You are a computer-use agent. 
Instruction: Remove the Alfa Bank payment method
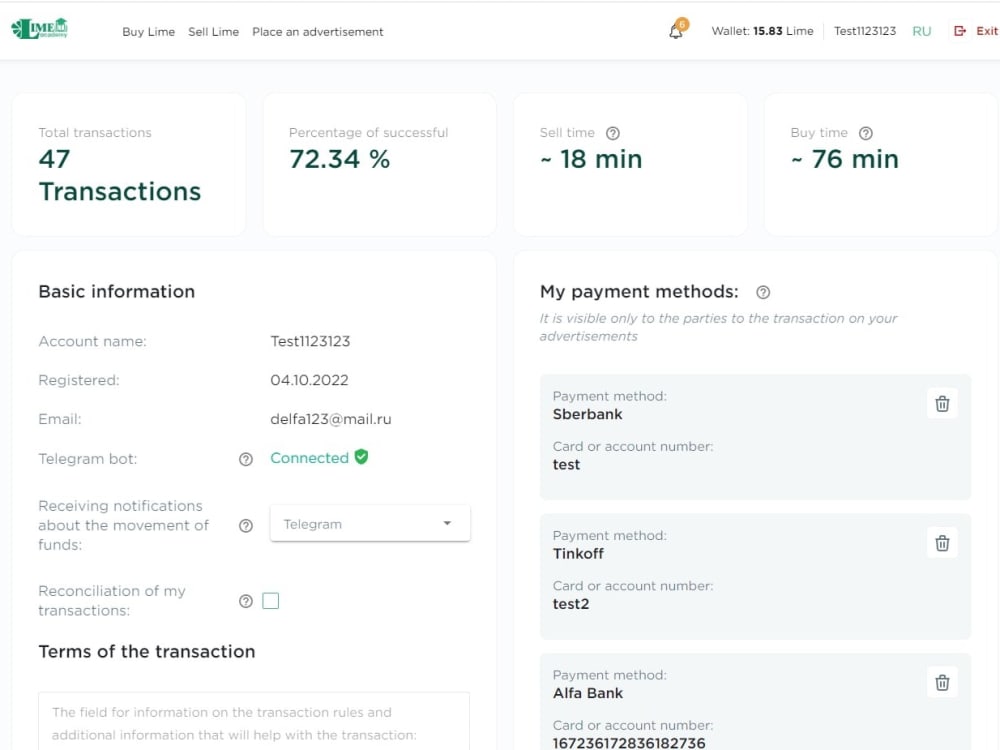coord(942,682)
